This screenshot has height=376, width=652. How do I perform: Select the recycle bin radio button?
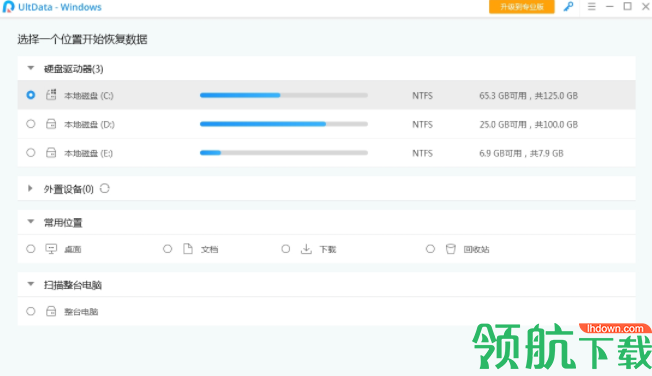(x=430, y=249)
